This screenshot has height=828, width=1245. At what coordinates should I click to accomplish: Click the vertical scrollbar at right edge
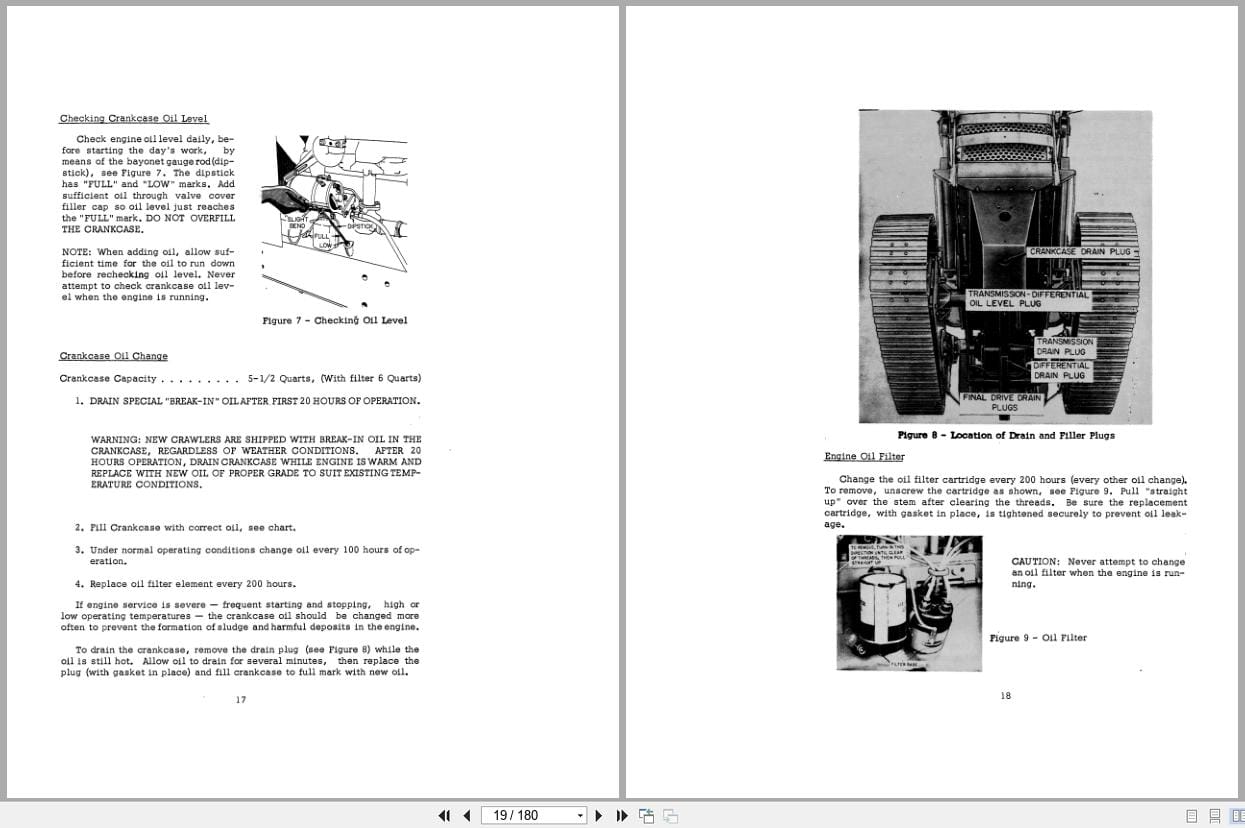tap(1241, 400)
